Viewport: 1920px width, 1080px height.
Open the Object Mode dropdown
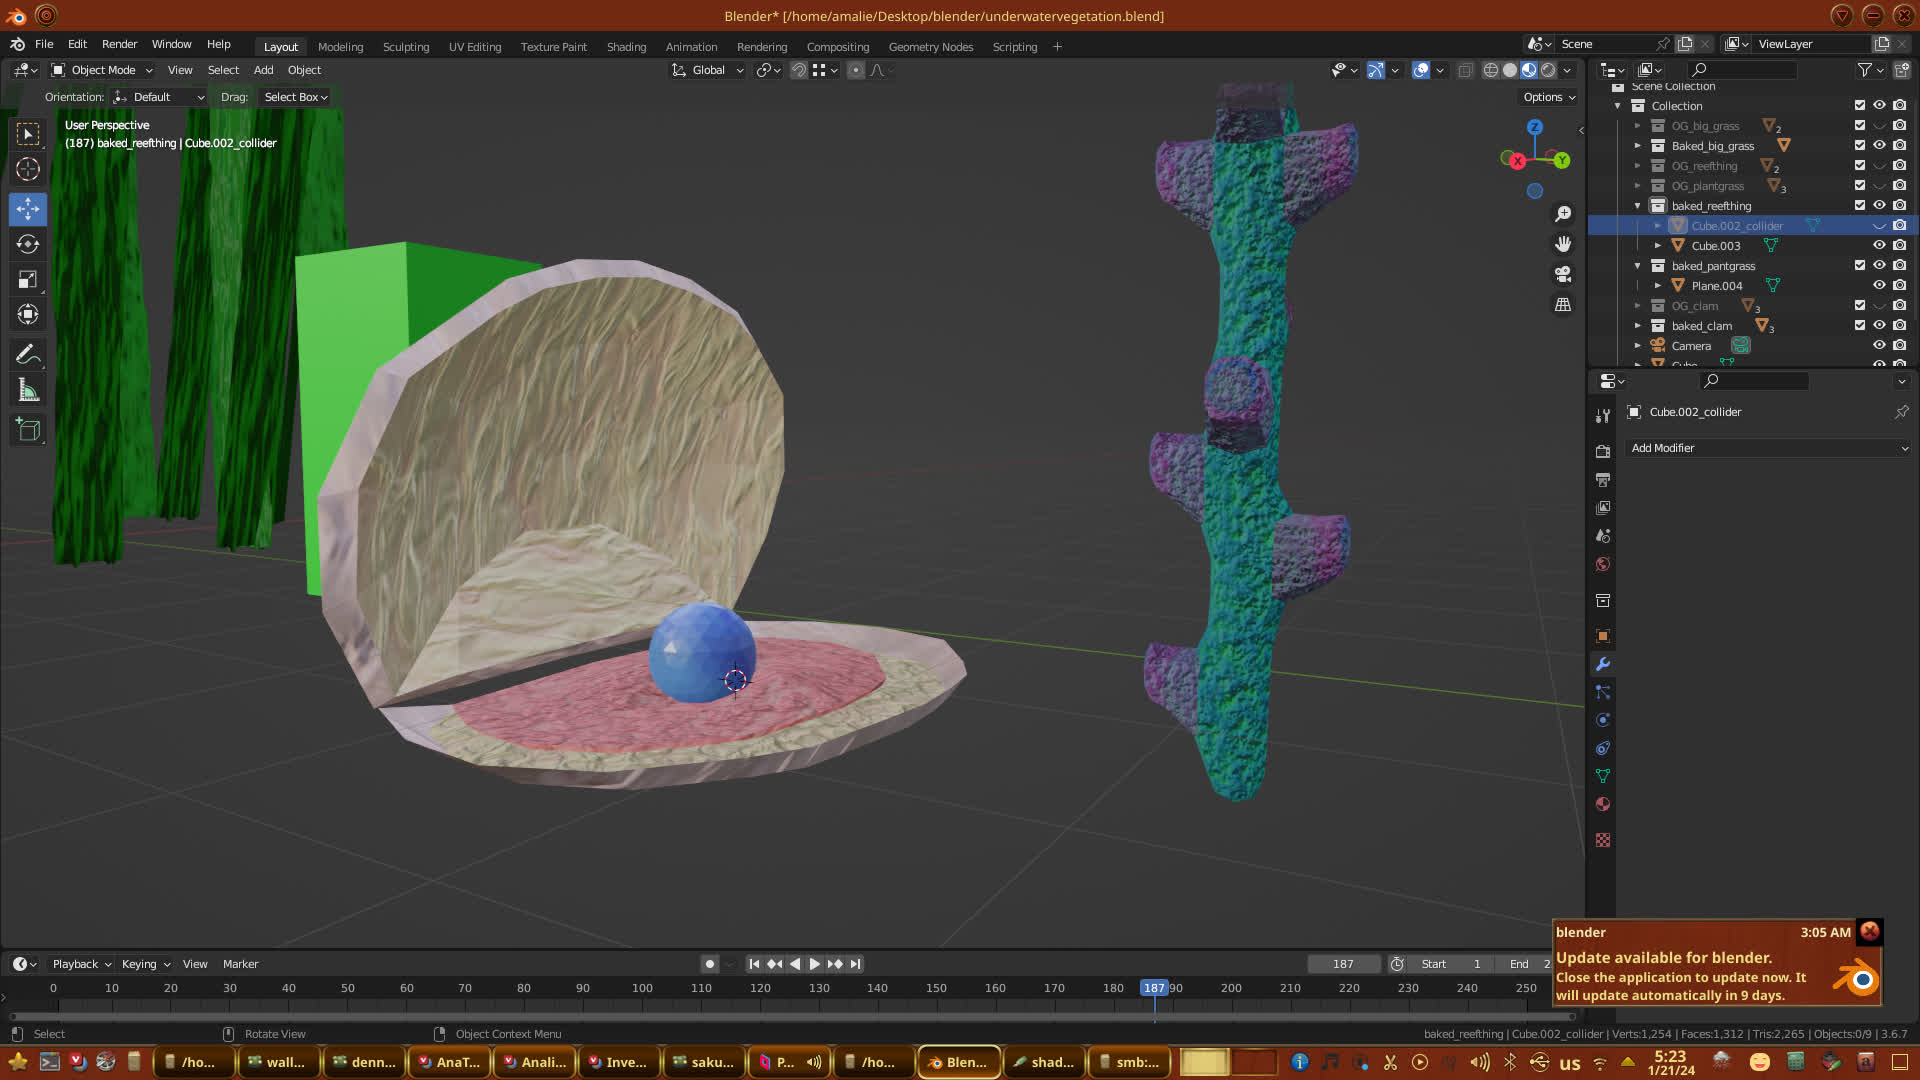point(102,70)
